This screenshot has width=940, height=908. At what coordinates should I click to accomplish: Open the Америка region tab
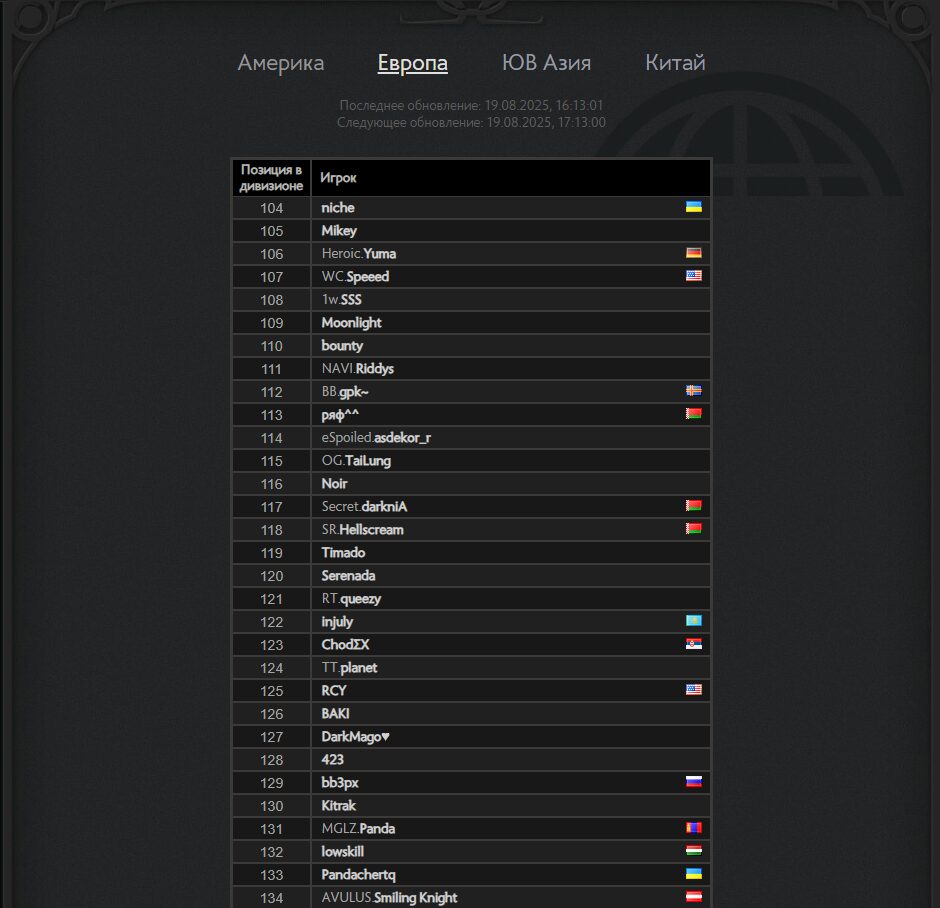point(281,63)
